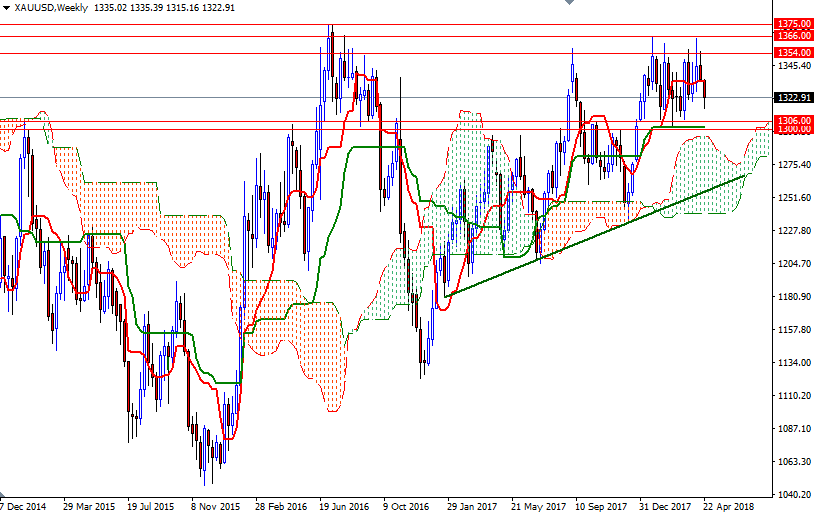Click the 22 Apr 2018 date label
Screen dimensions: 814x514
[x=729, y=506]
